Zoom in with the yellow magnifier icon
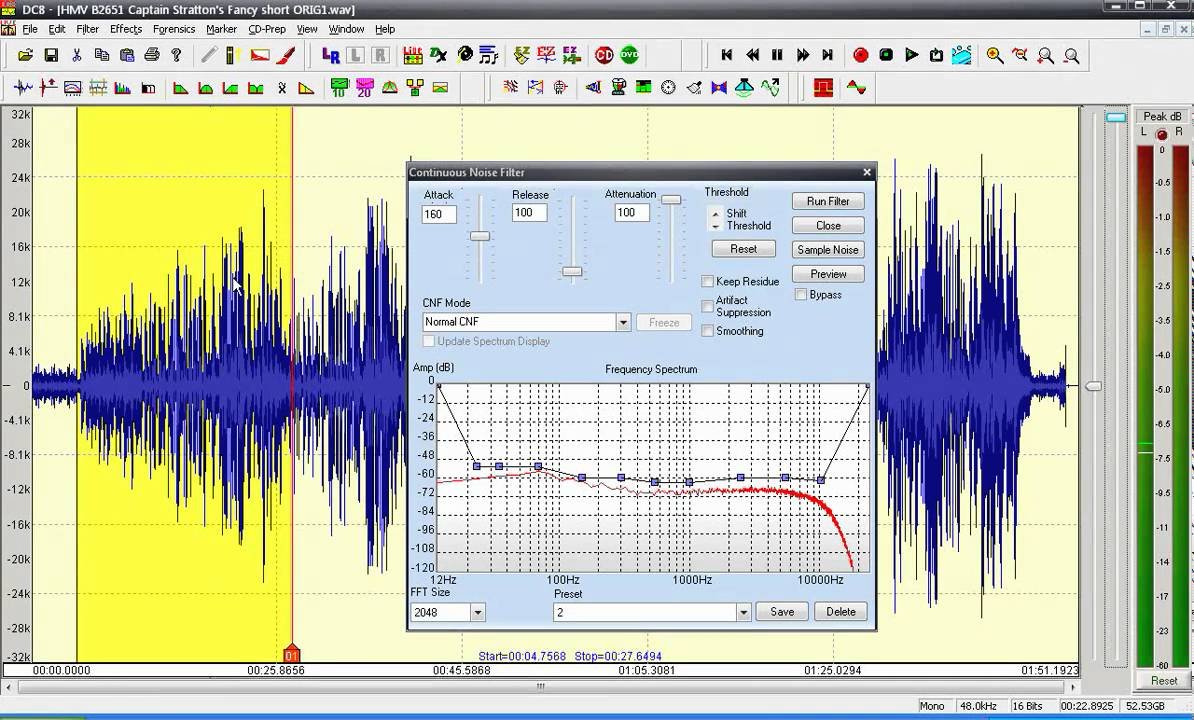Screen dimensions: 1194x720 [x=994, y=55]
